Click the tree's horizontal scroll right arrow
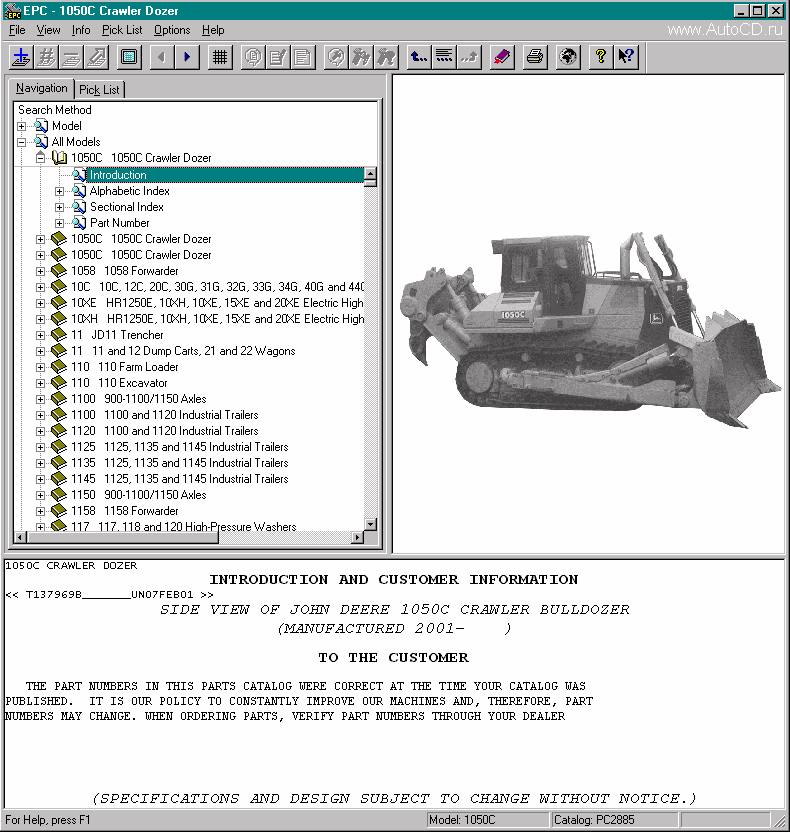The image size is (790, 832). click(358, 538)
